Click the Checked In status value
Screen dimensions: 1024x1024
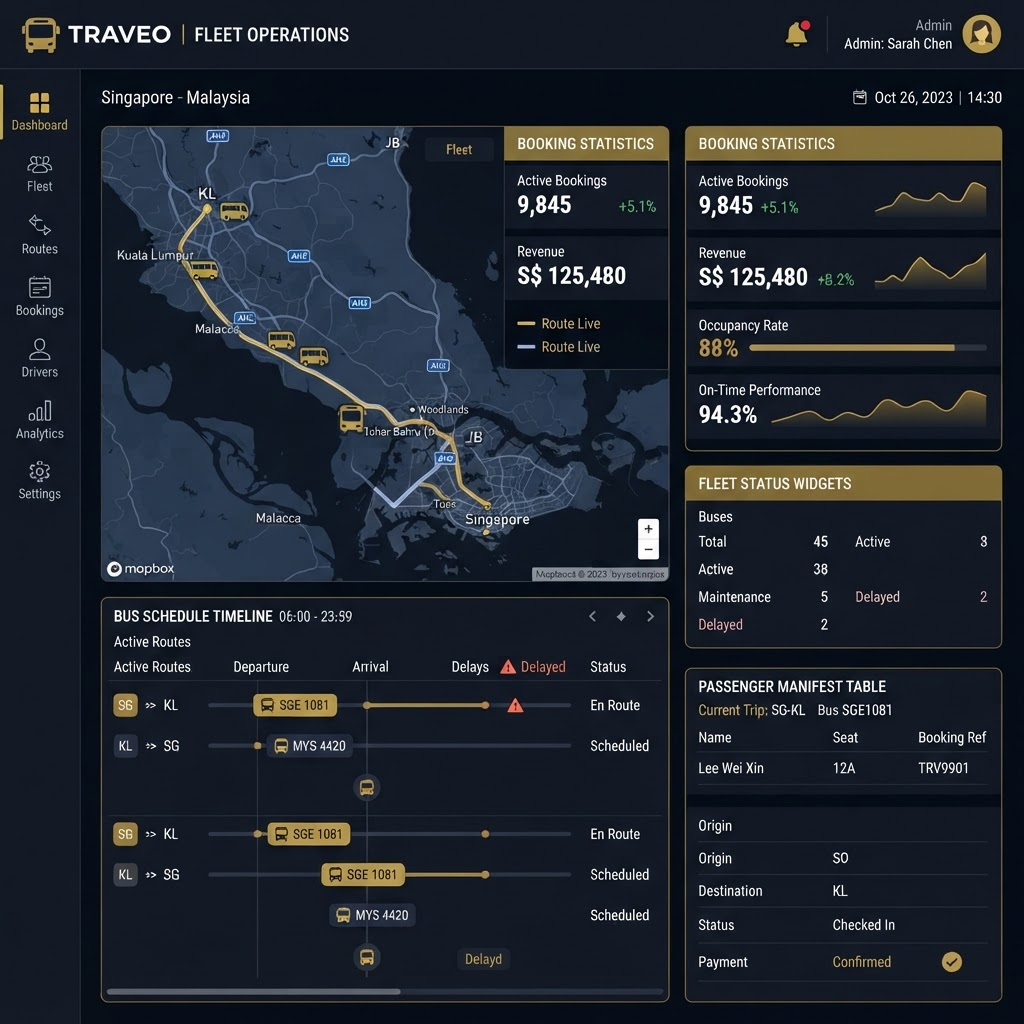863,925
